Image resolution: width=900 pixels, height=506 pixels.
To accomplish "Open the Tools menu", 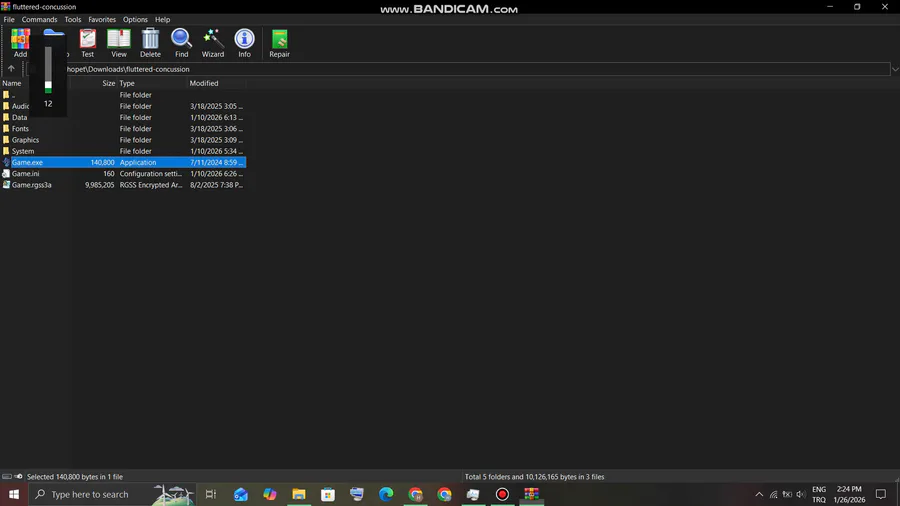I will pos(73,20).
